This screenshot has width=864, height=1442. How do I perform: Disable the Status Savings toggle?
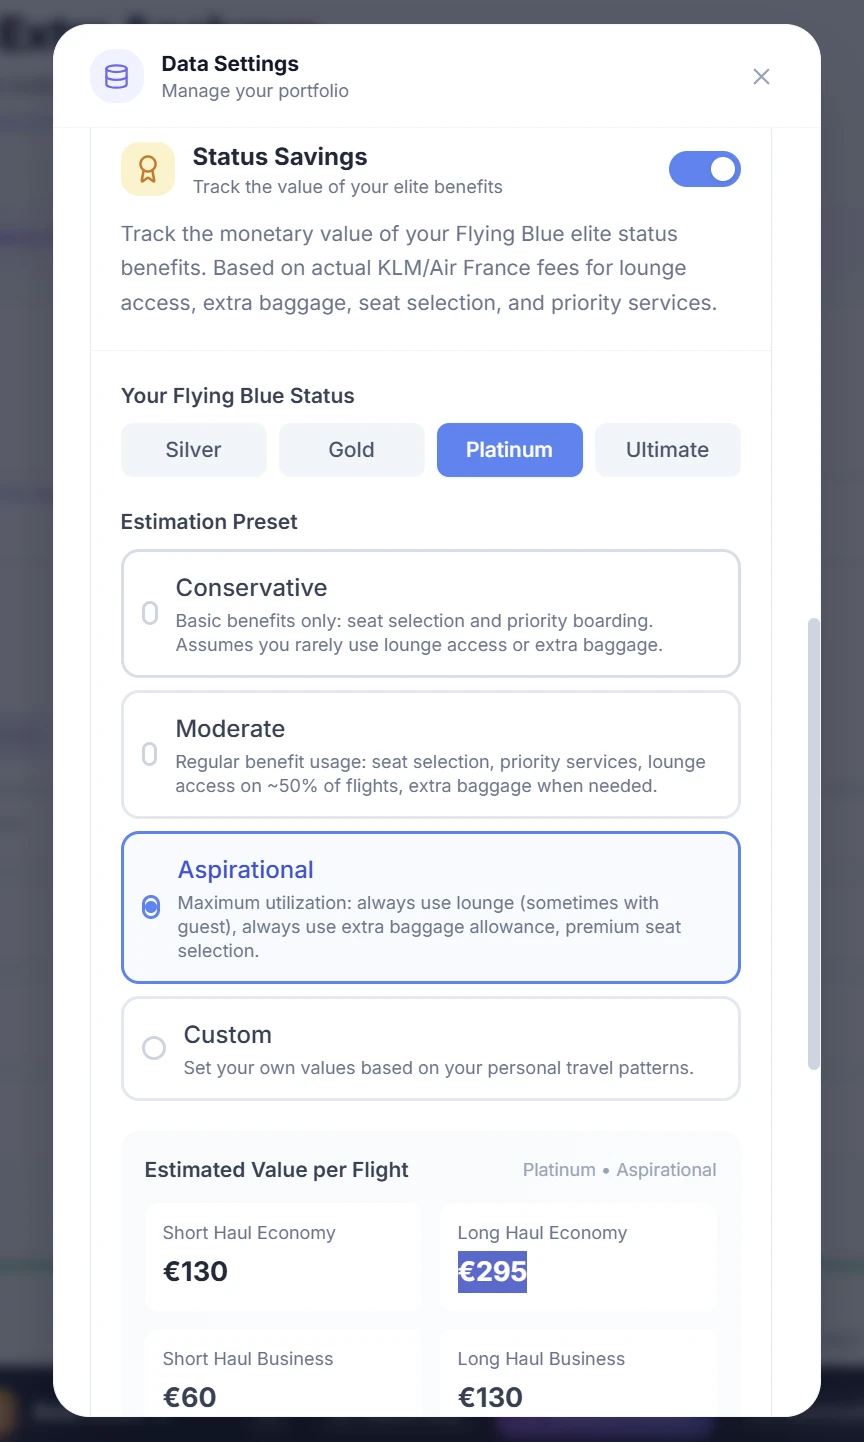705,169
